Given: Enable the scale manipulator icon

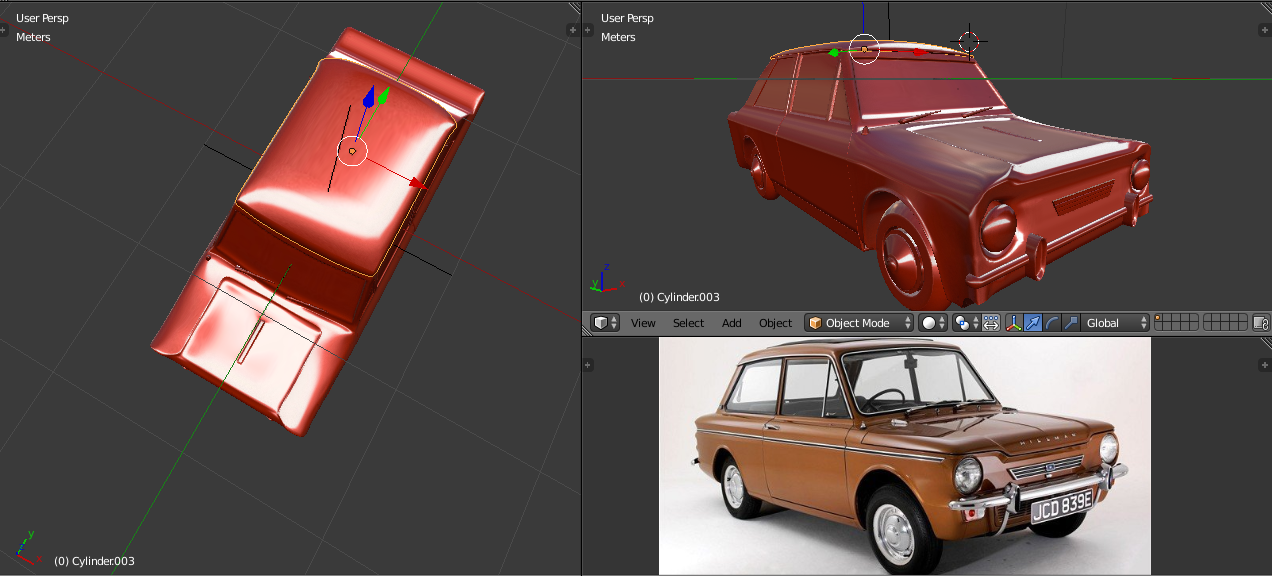Looking at the screenshot, I should (1071, 323).
